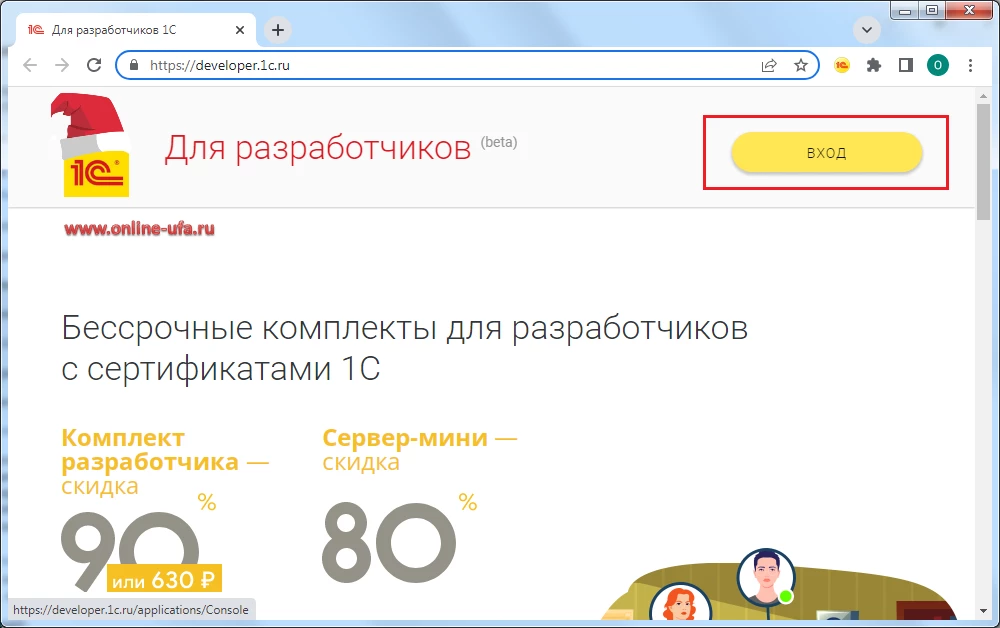Image resolution: width=1000 pixels, height=628 pixels.
Task: Open the extensions puzzle icon
Action: (874, 65)
